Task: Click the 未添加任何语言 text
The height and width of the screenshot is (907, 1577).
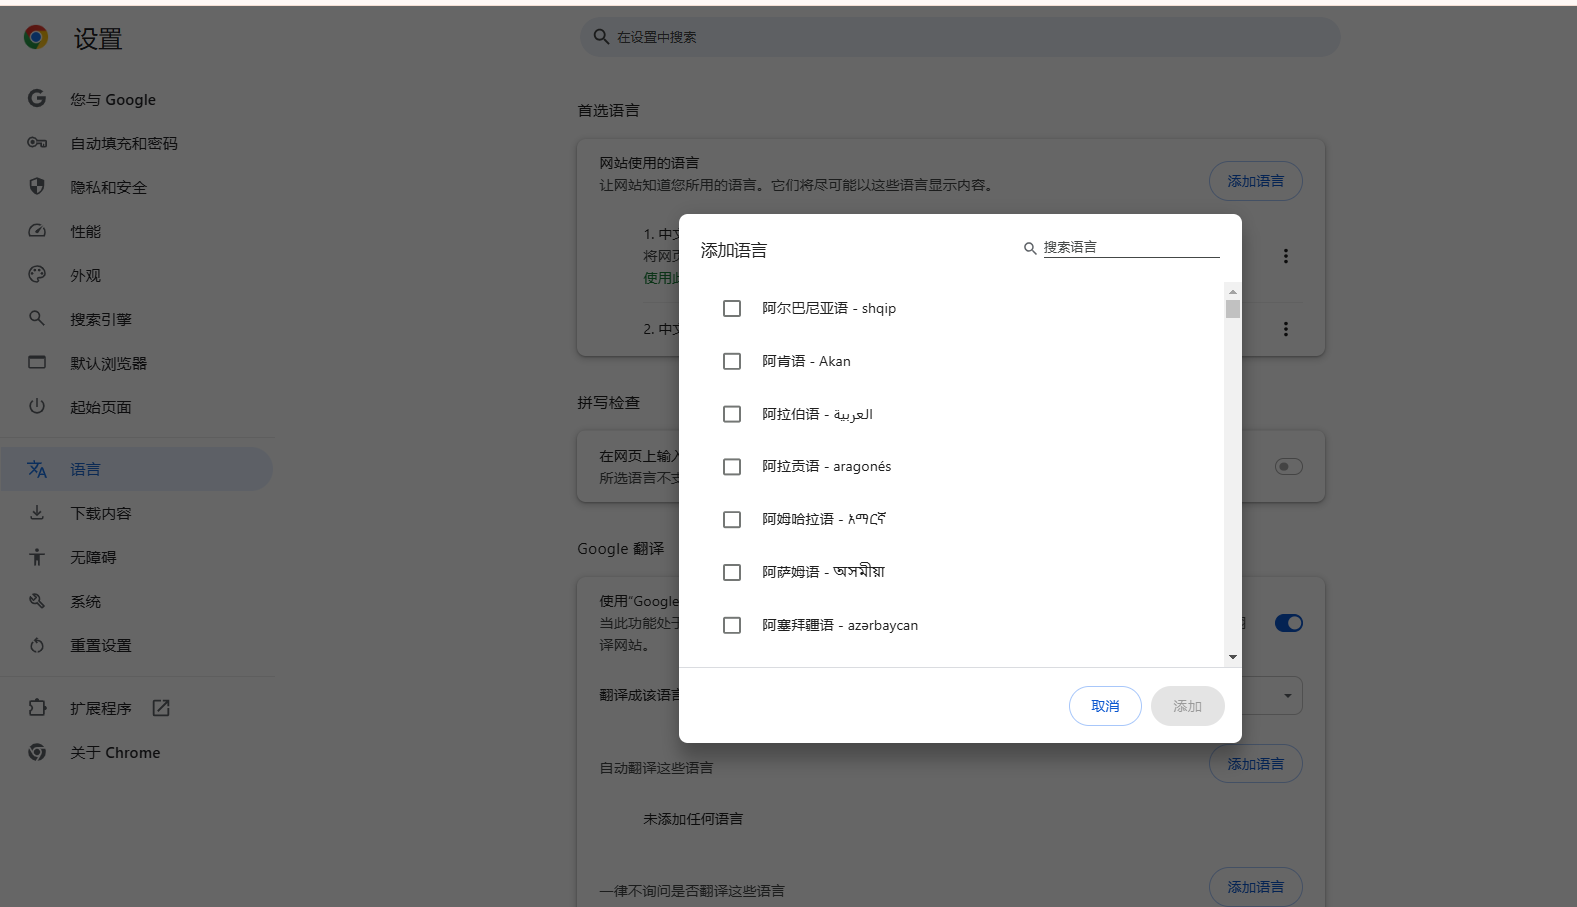Action: [x=693, y=819]
